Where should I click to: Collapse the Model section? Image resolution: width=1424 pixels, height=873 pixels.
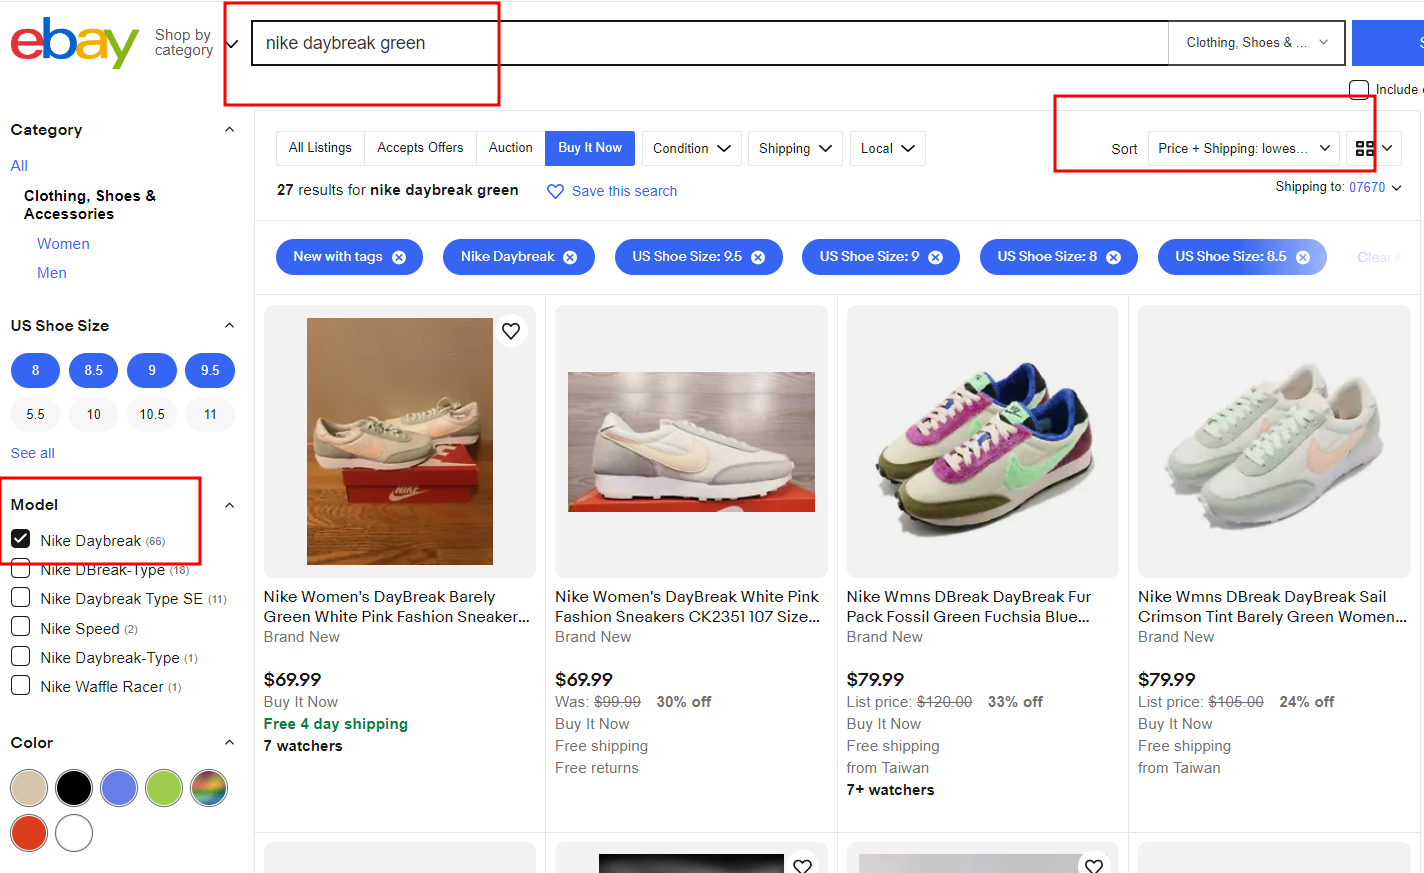pos(229,505)
